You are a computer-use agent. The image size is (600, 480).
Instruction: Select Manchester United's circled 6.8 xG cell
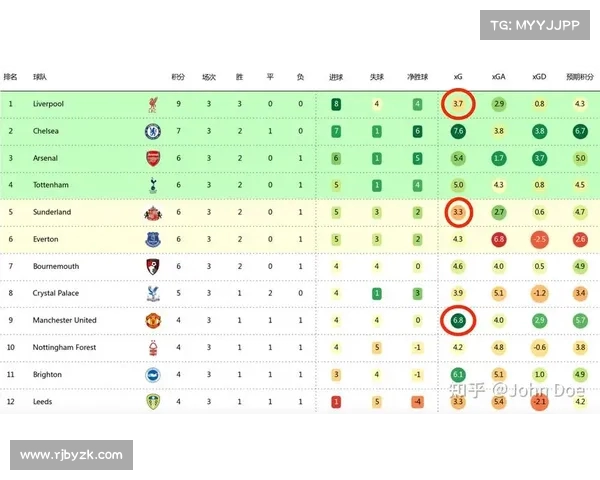coord(458,320)
